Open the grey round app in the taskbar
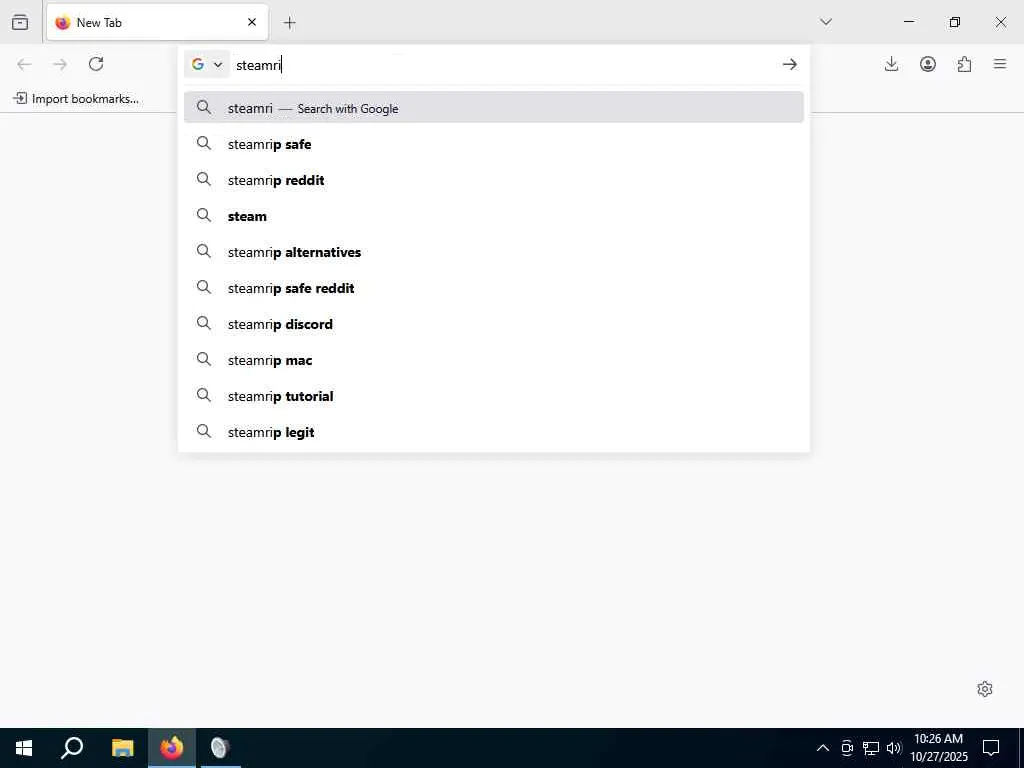This screenshot has height=768, width=1024. 220,748
